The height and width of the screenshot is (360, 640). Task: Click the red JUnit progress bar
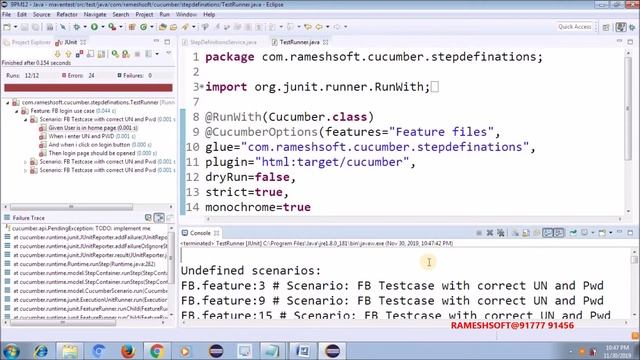[88, 87]
